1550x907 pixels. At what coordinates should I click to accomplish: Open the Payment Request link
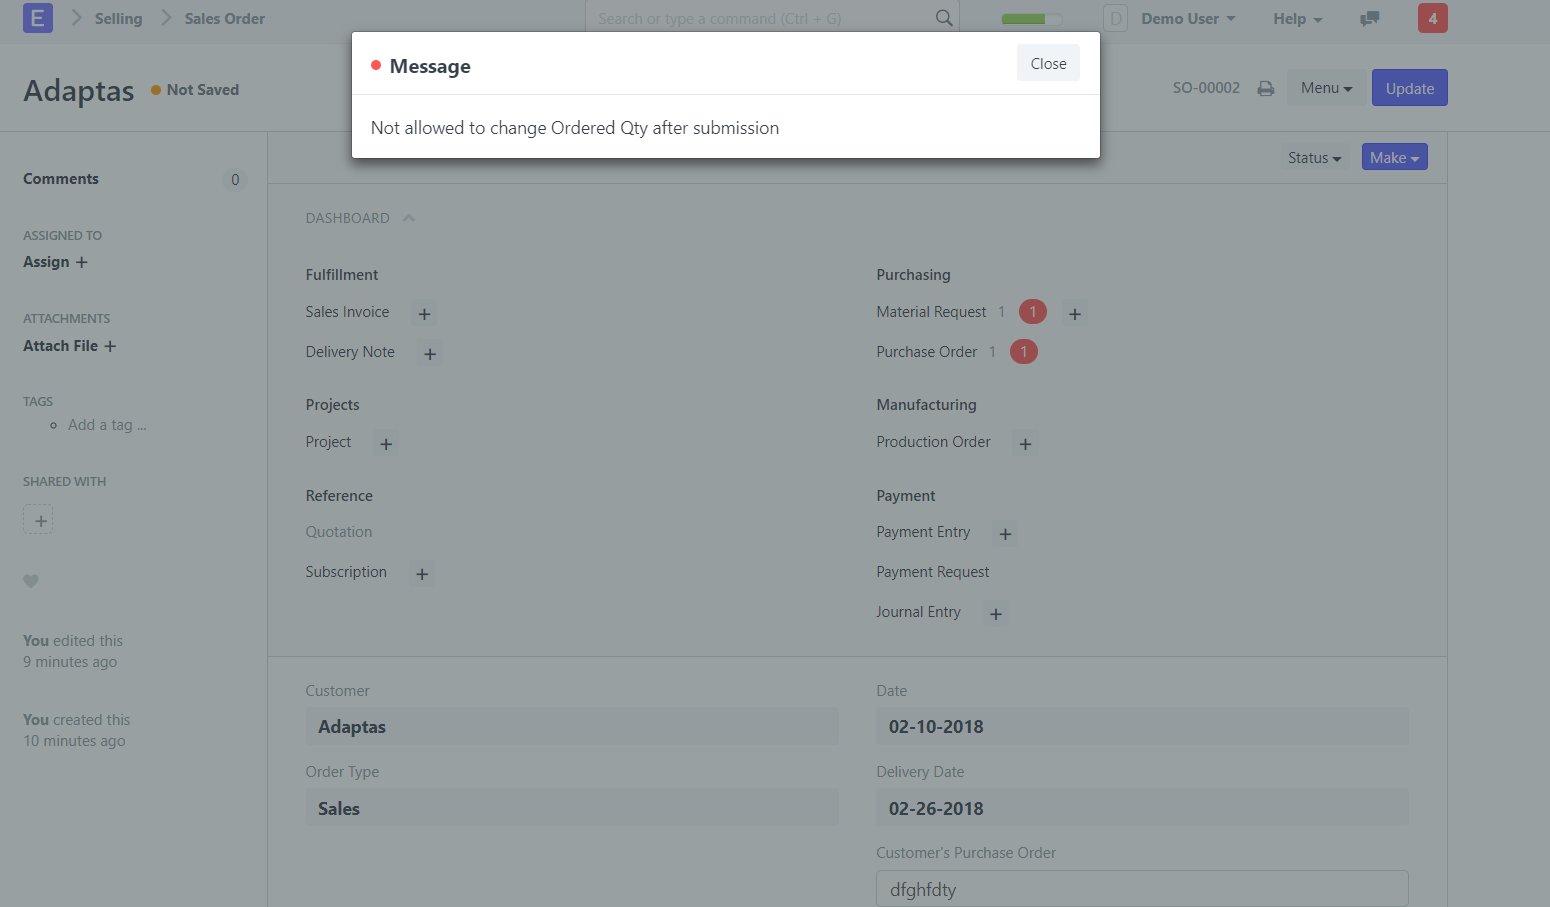click(932, 572)
